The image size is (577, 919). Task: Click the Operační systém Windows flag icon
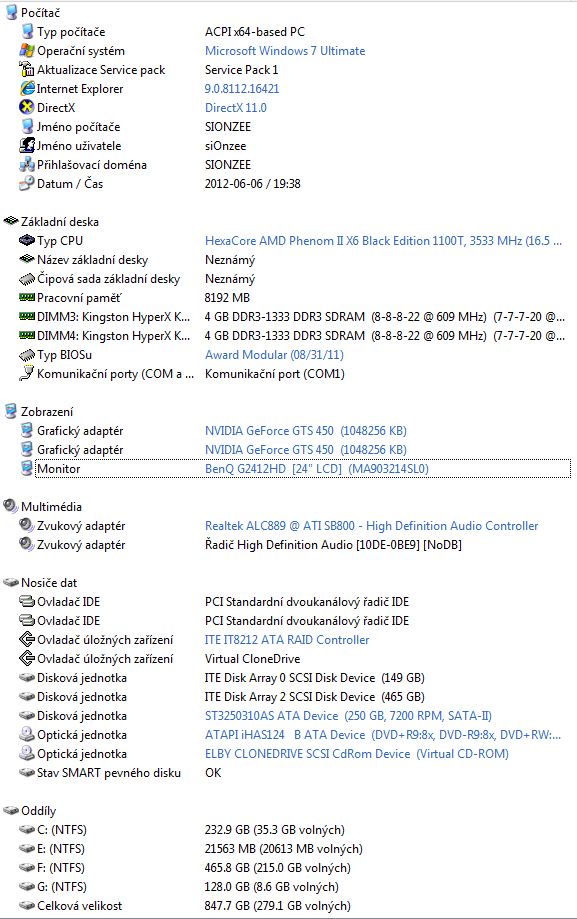27,50
